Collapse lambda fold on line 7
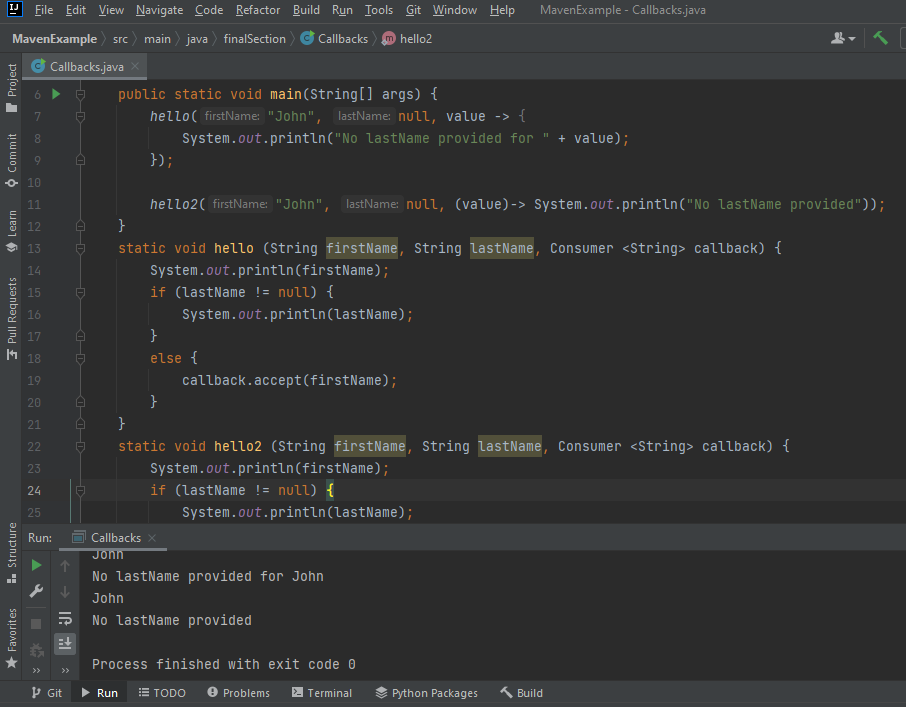 (x=80, y=116)
